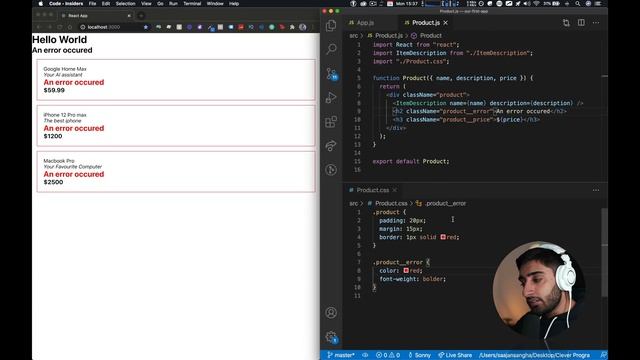Click the font-weight: bolder line
640x360 pixels.
(412, 279)
